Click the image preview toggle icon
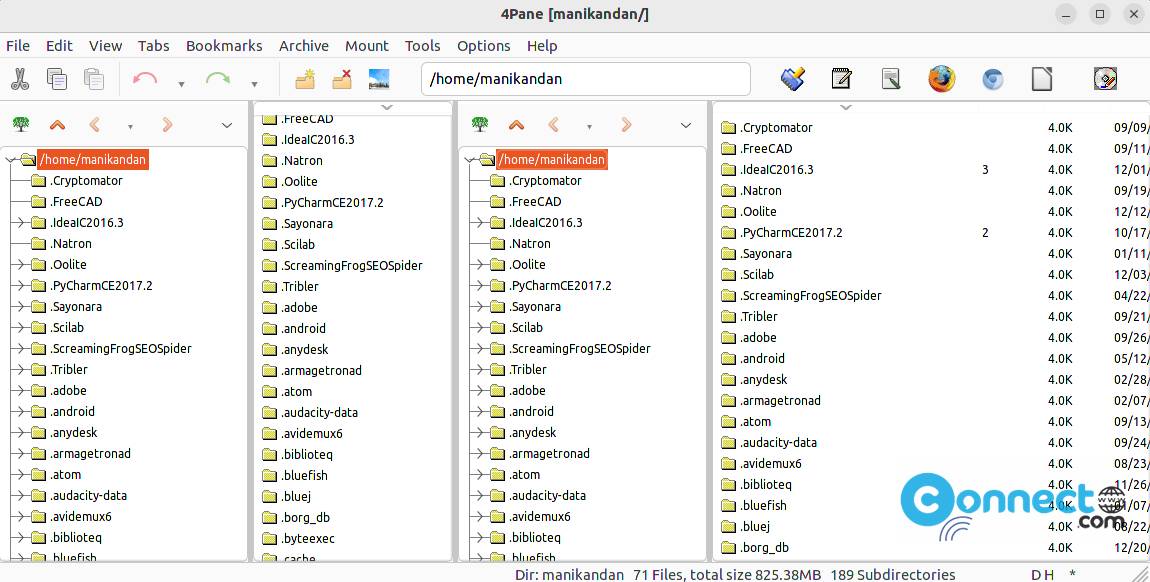This screenshot has height=582, width=1150. (x=379, y=78)
